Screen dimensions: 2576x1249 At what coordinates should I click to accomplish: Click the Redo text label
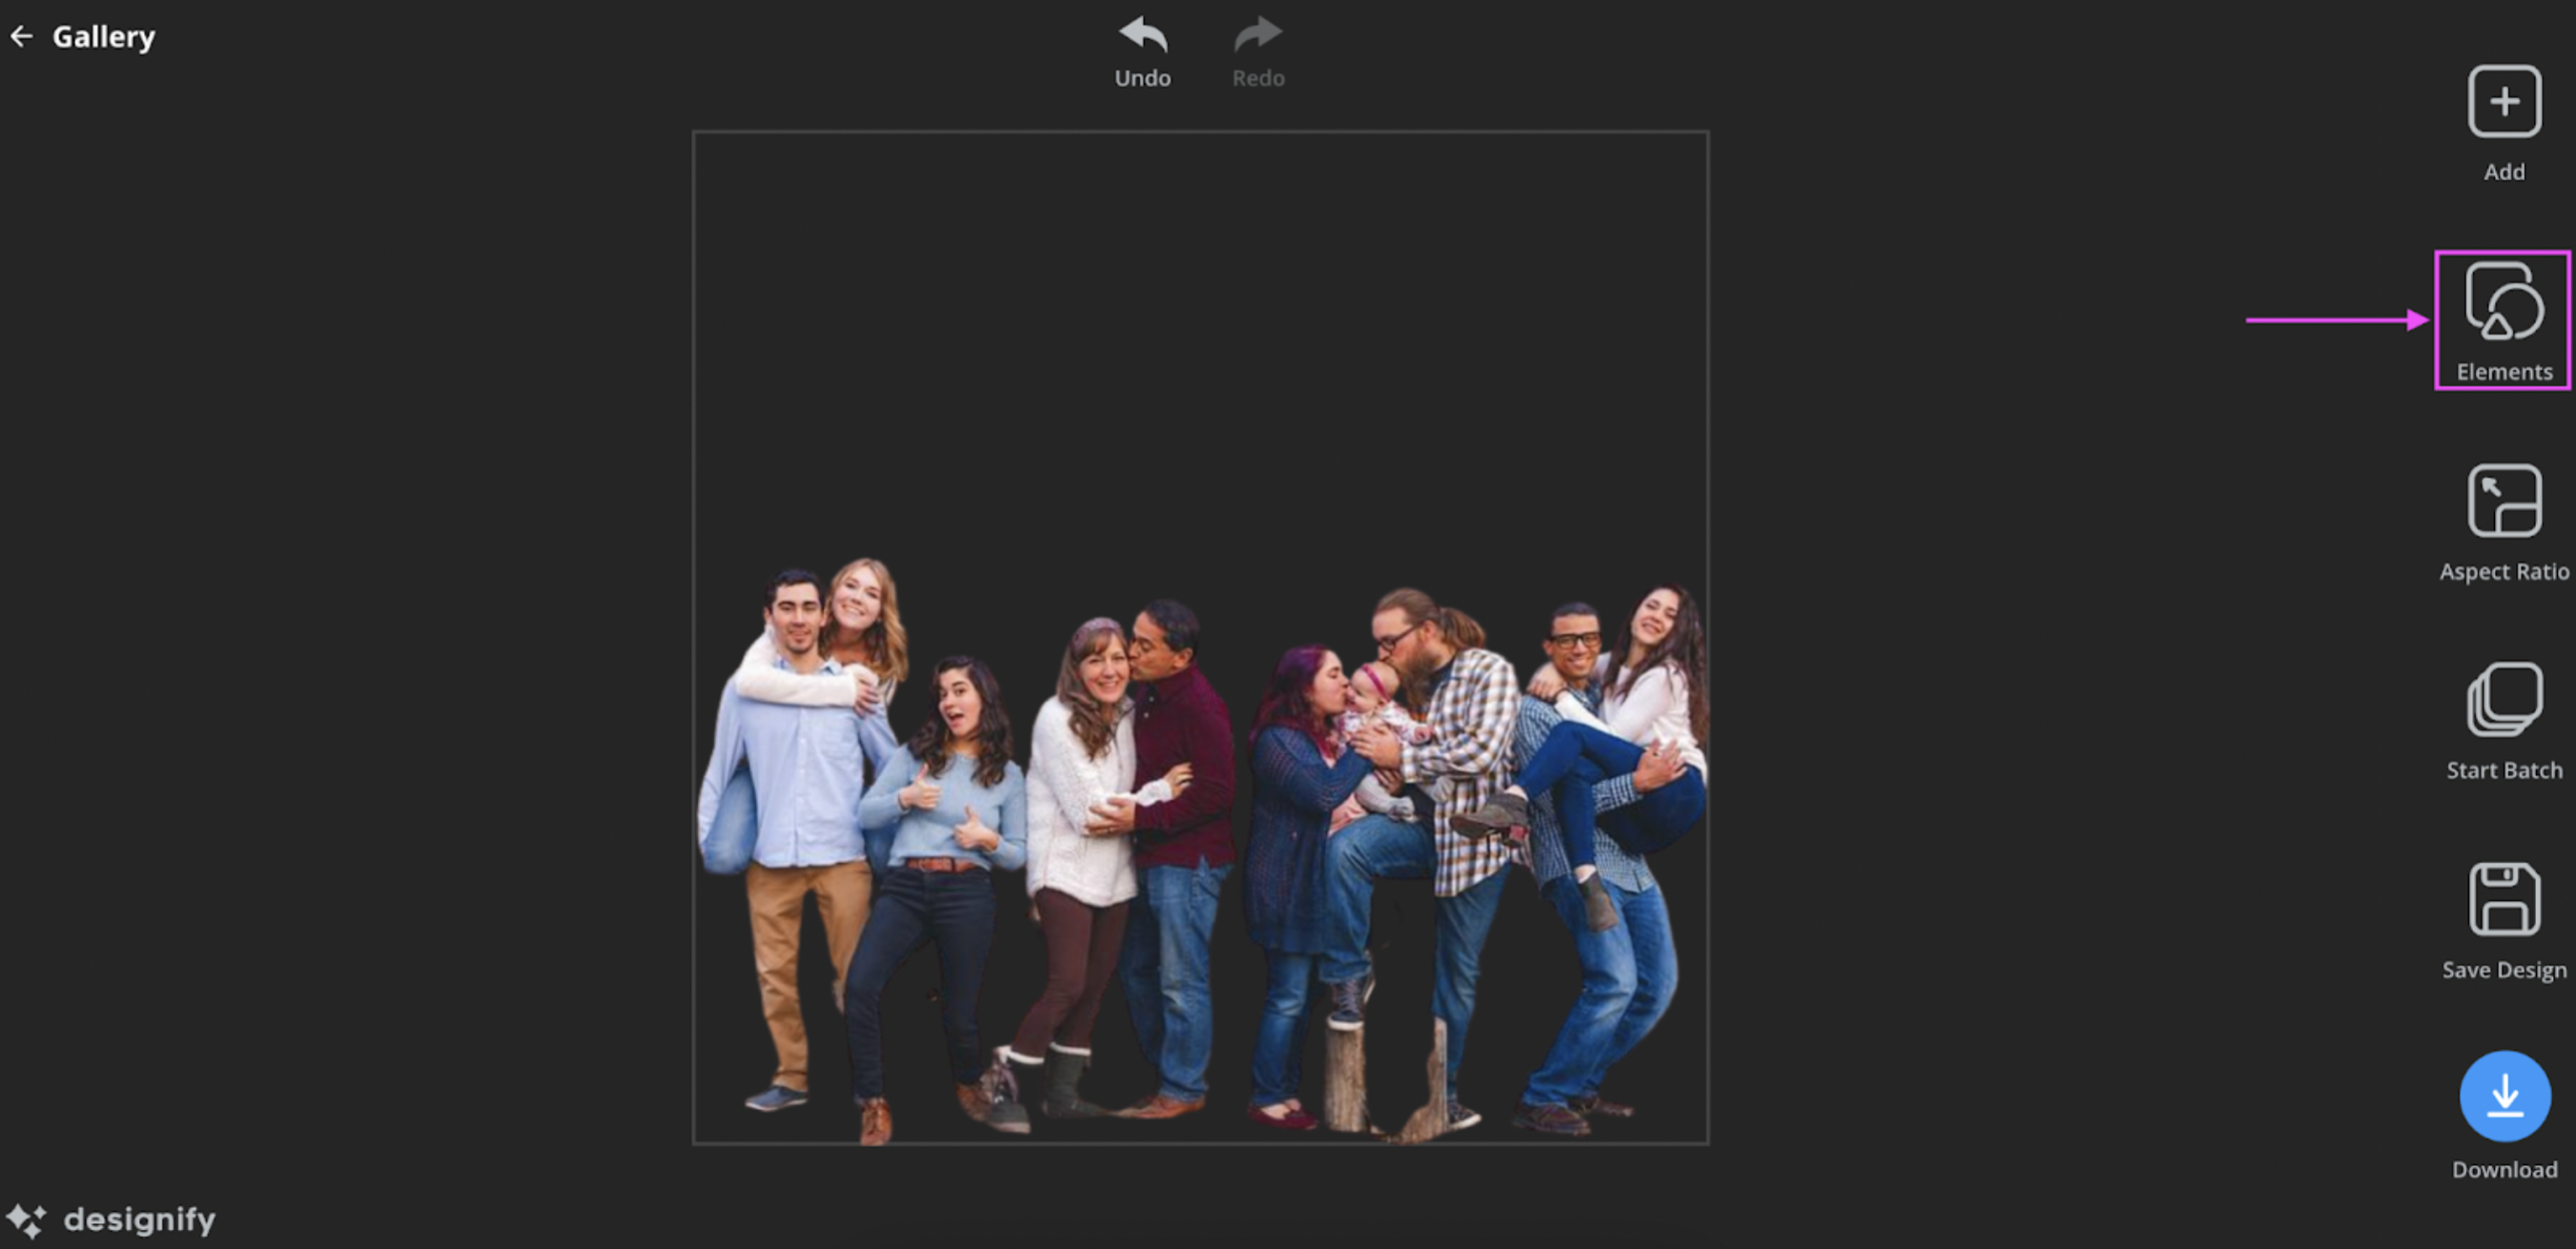click(1258, 78)
